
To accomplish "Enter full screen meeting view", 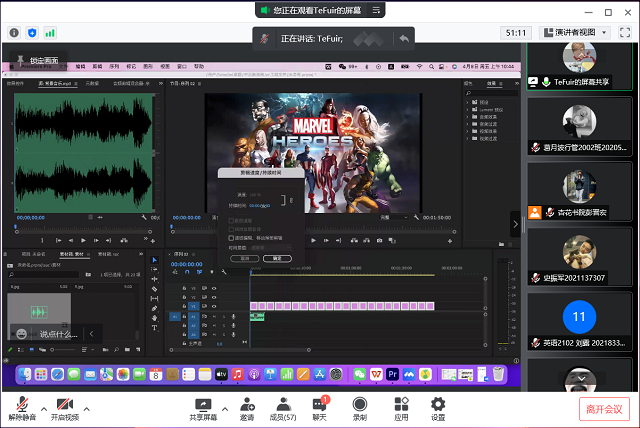I will point(625,32).
